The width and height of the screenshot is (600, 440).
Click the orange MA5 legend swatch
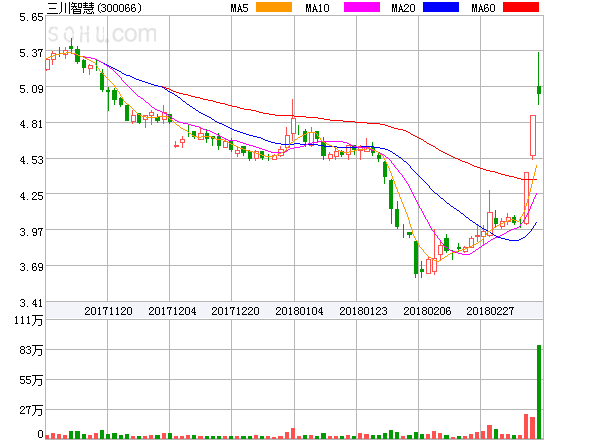[x=274, y=7]
